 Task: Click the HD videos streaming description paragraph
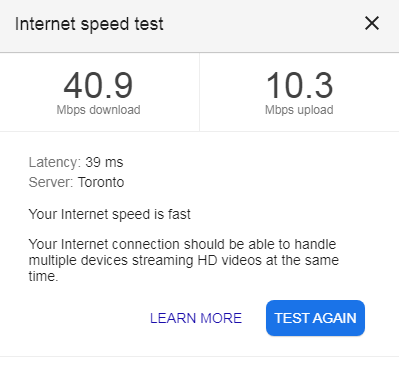(184, 260)
